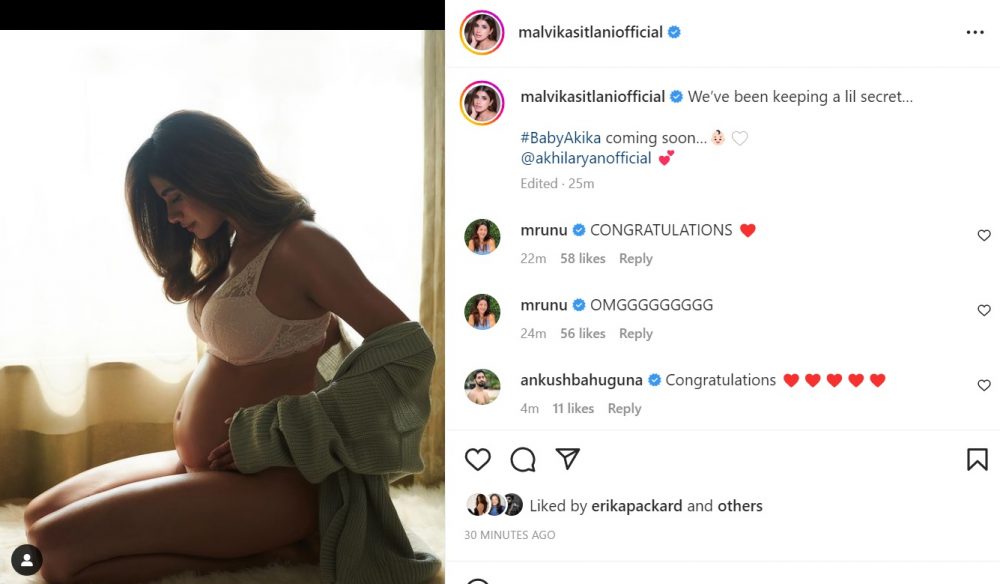The height and width of the screenshot is (584, 1000).
Task: Like mrunu's OMGGGGGGGGG comment
Action: tap(983, 310)
